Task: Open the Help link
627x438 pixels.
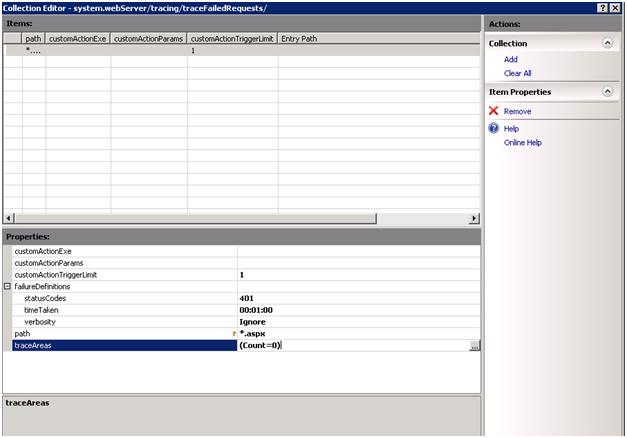Action: point(511,128)
